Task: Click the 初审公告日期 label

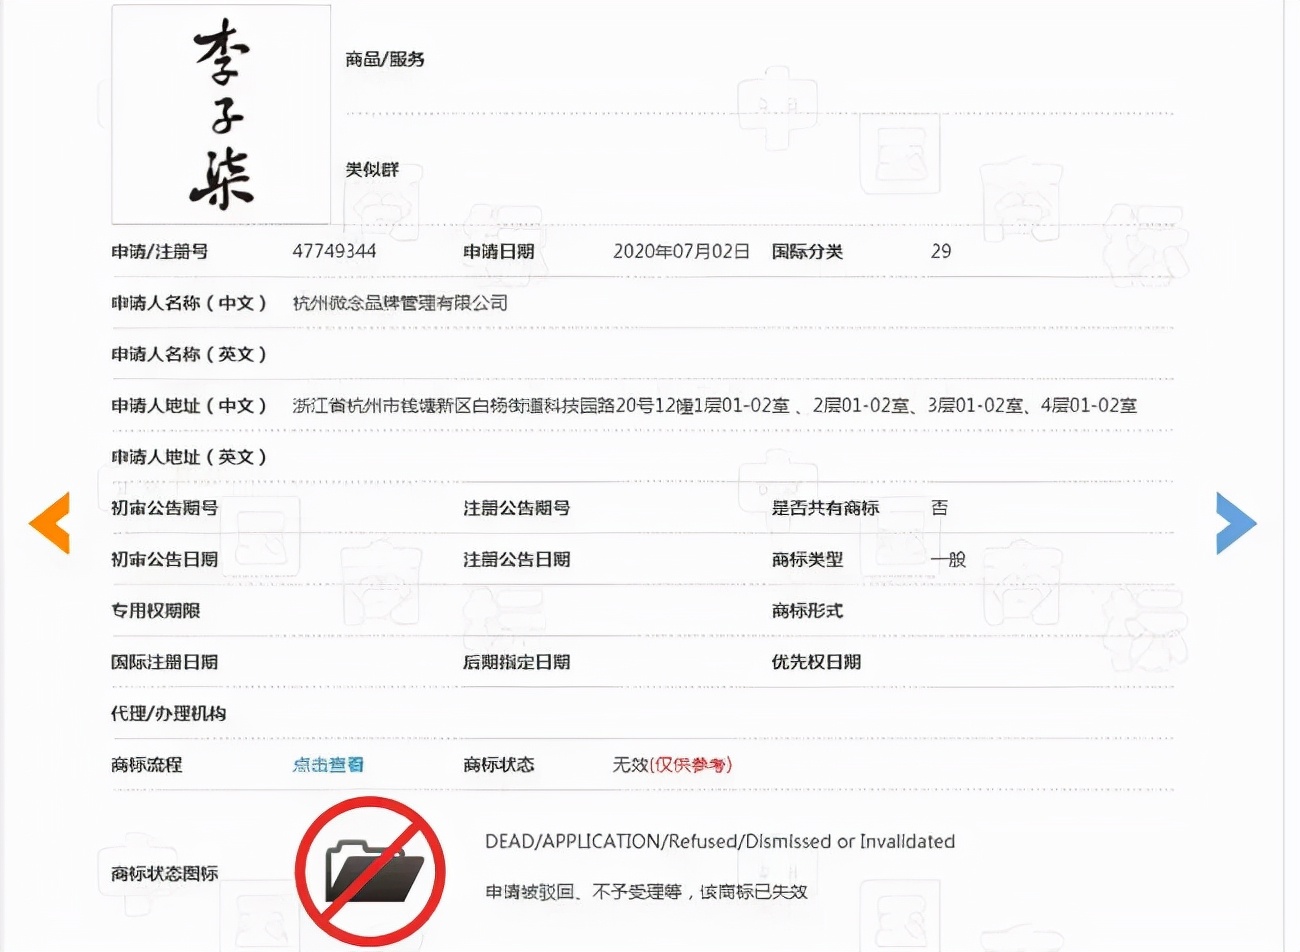Action: click(164, 559)
